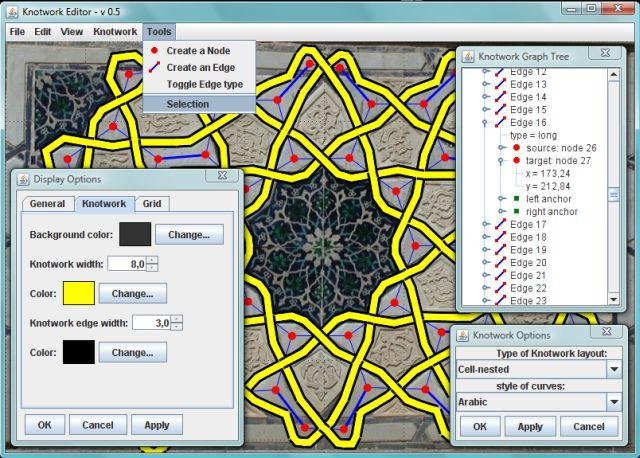Choose Selection in Tools menu

pos(199,104)
